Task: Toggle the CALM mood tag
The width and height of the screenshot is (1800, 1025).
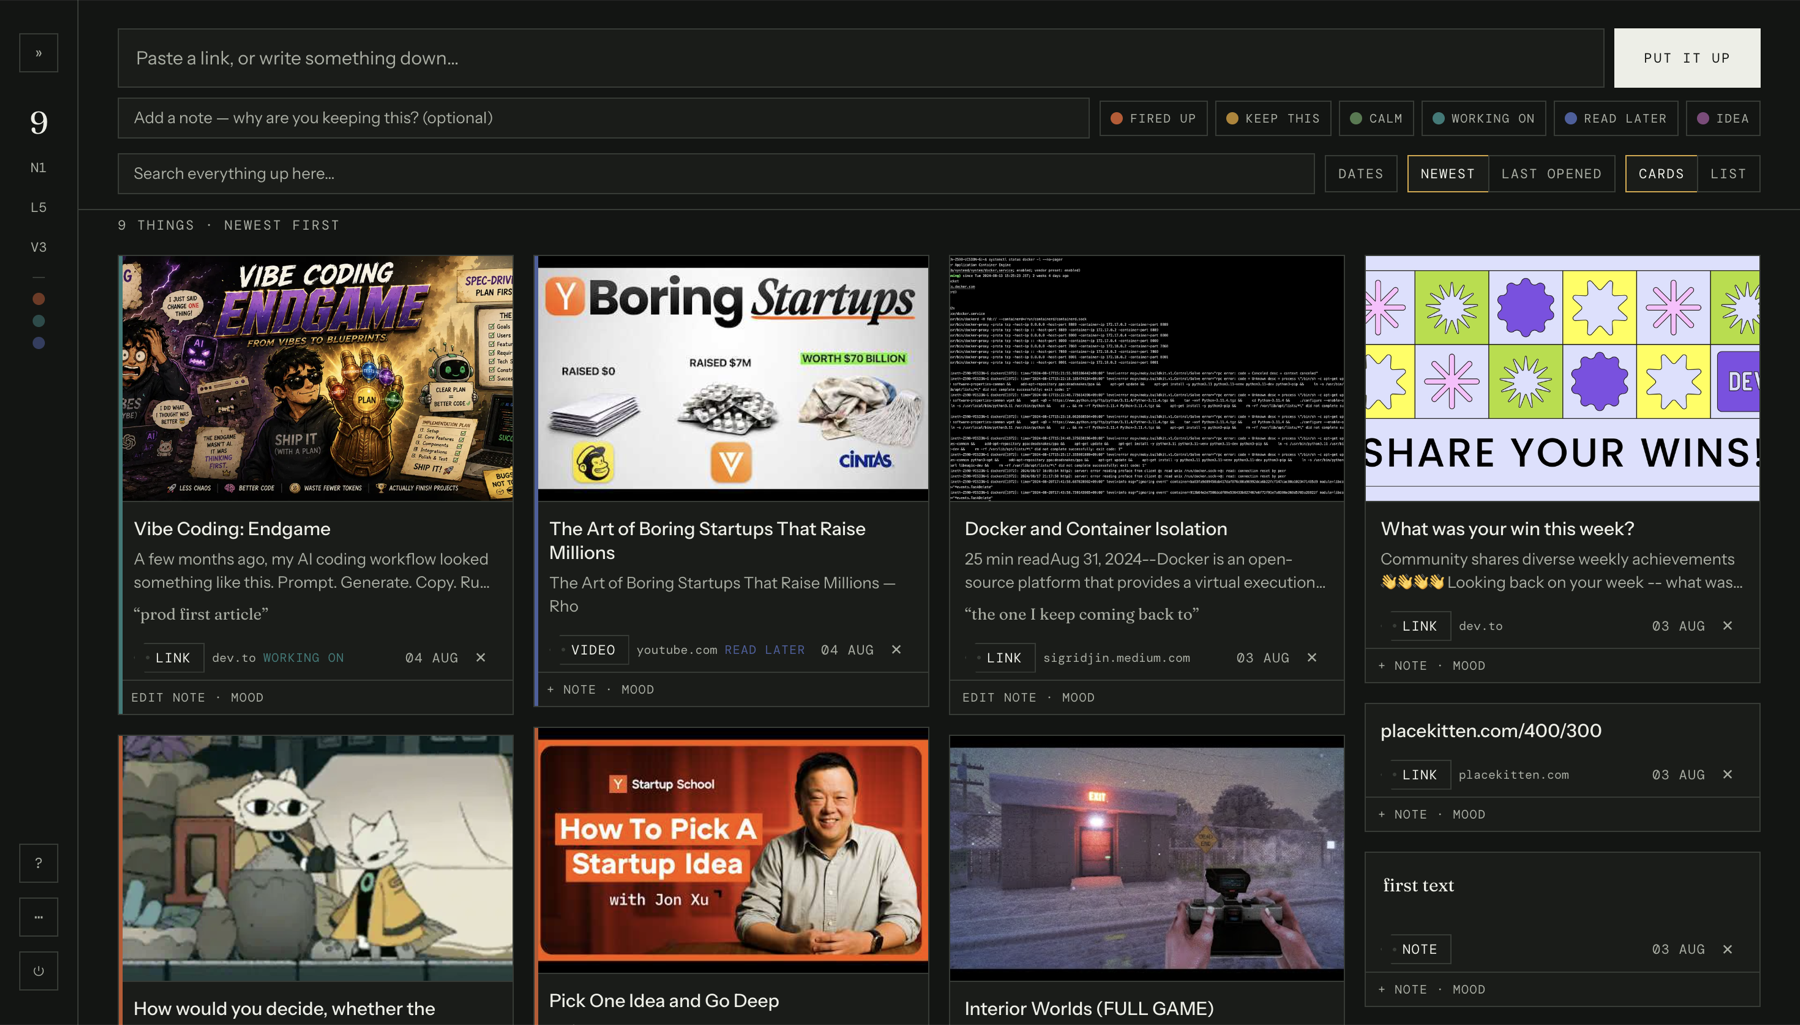Action: coord(1376,118)
